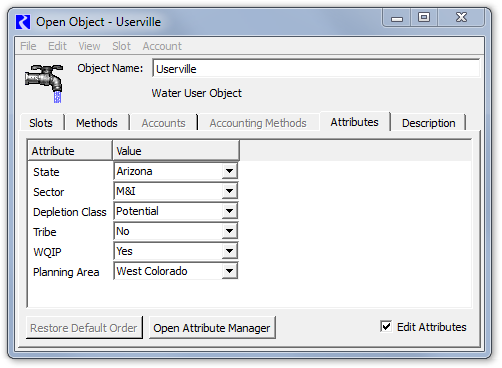Open the Edit menu

pos(57,46)
